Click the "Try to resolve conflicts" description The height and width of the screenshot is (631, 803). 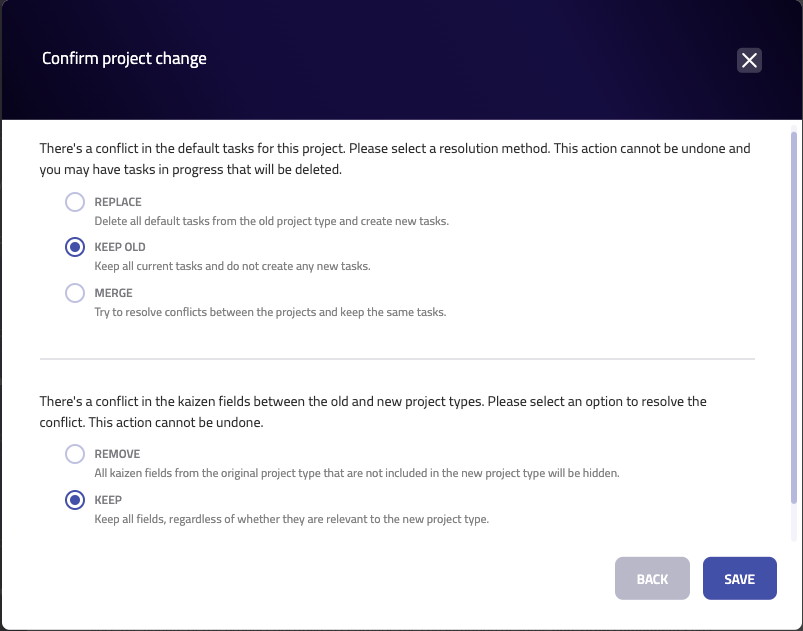(270, 311)
